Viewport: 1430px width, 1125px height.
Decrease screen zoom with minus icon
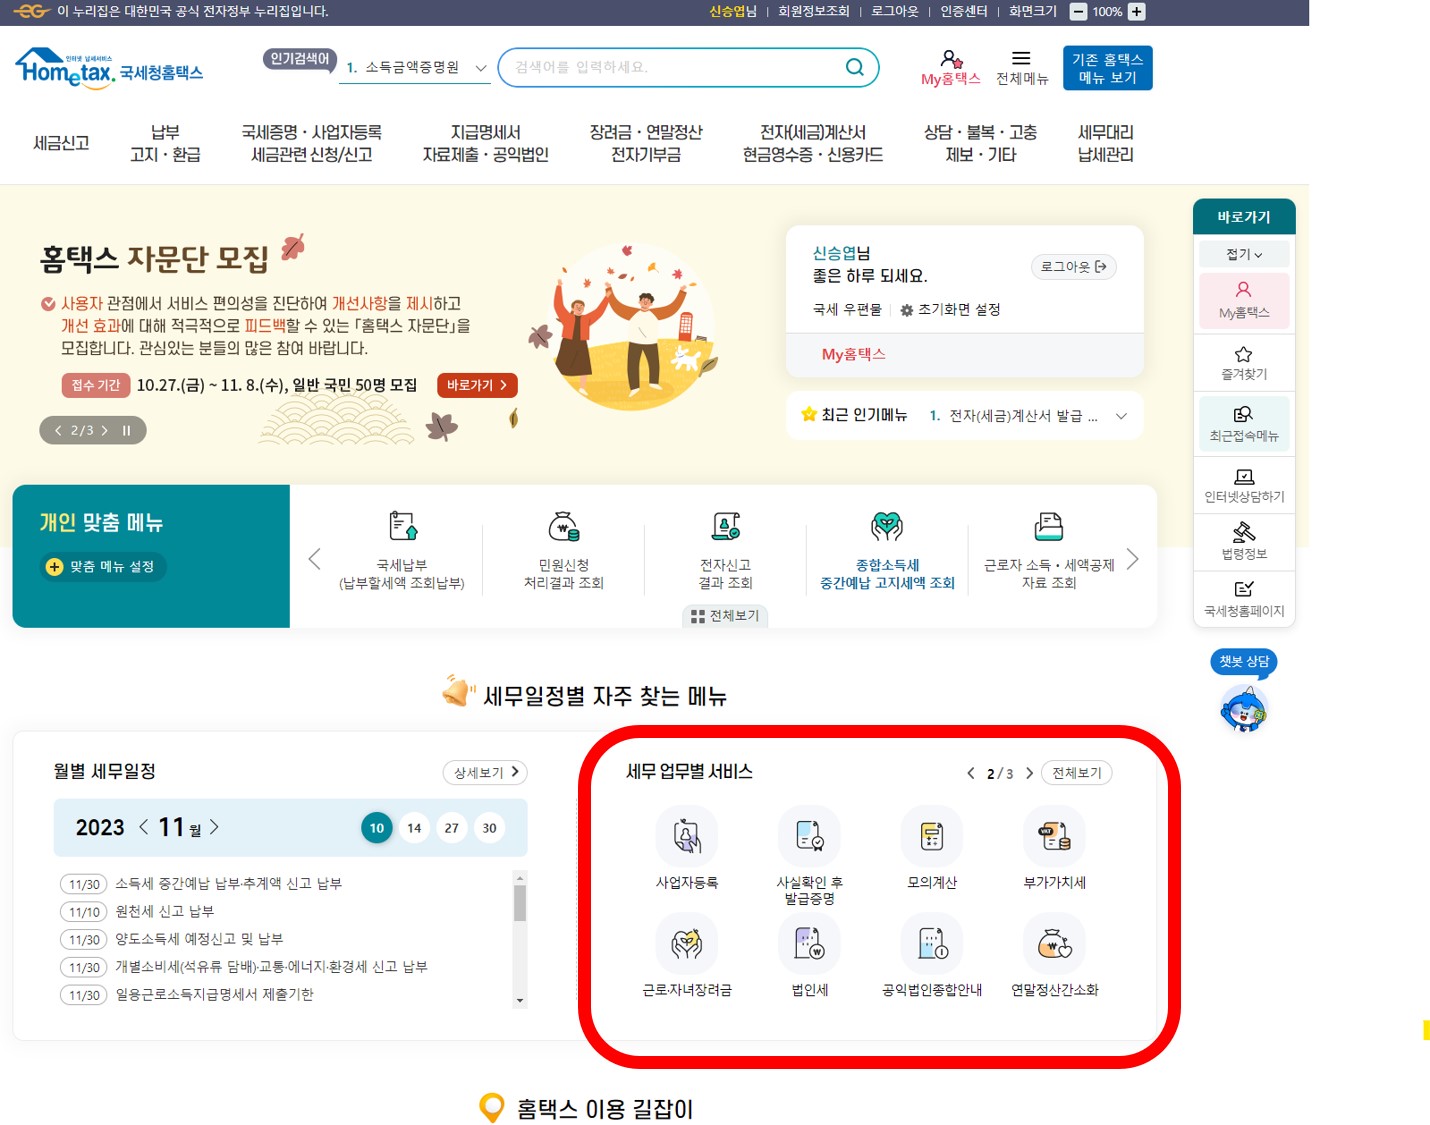(1078, 12)
